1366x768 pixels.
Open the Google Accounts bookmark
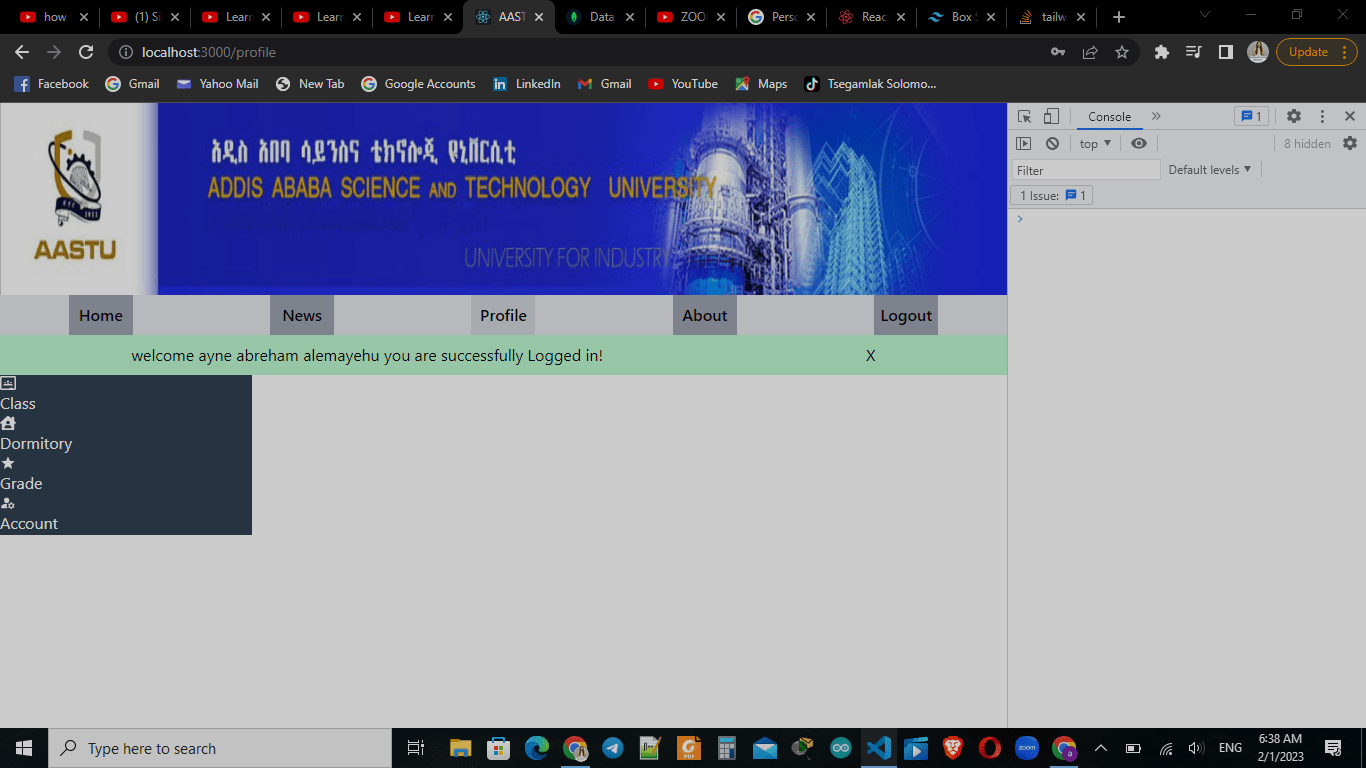coord(418,84)
